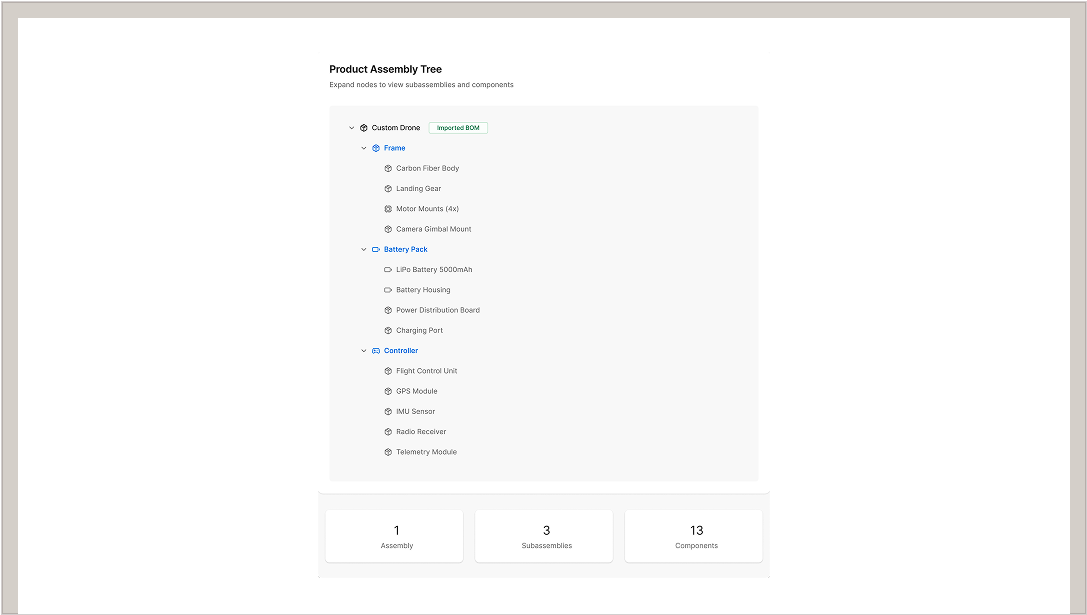Collapse the Controller subassembly chevron

click(364, 351)
